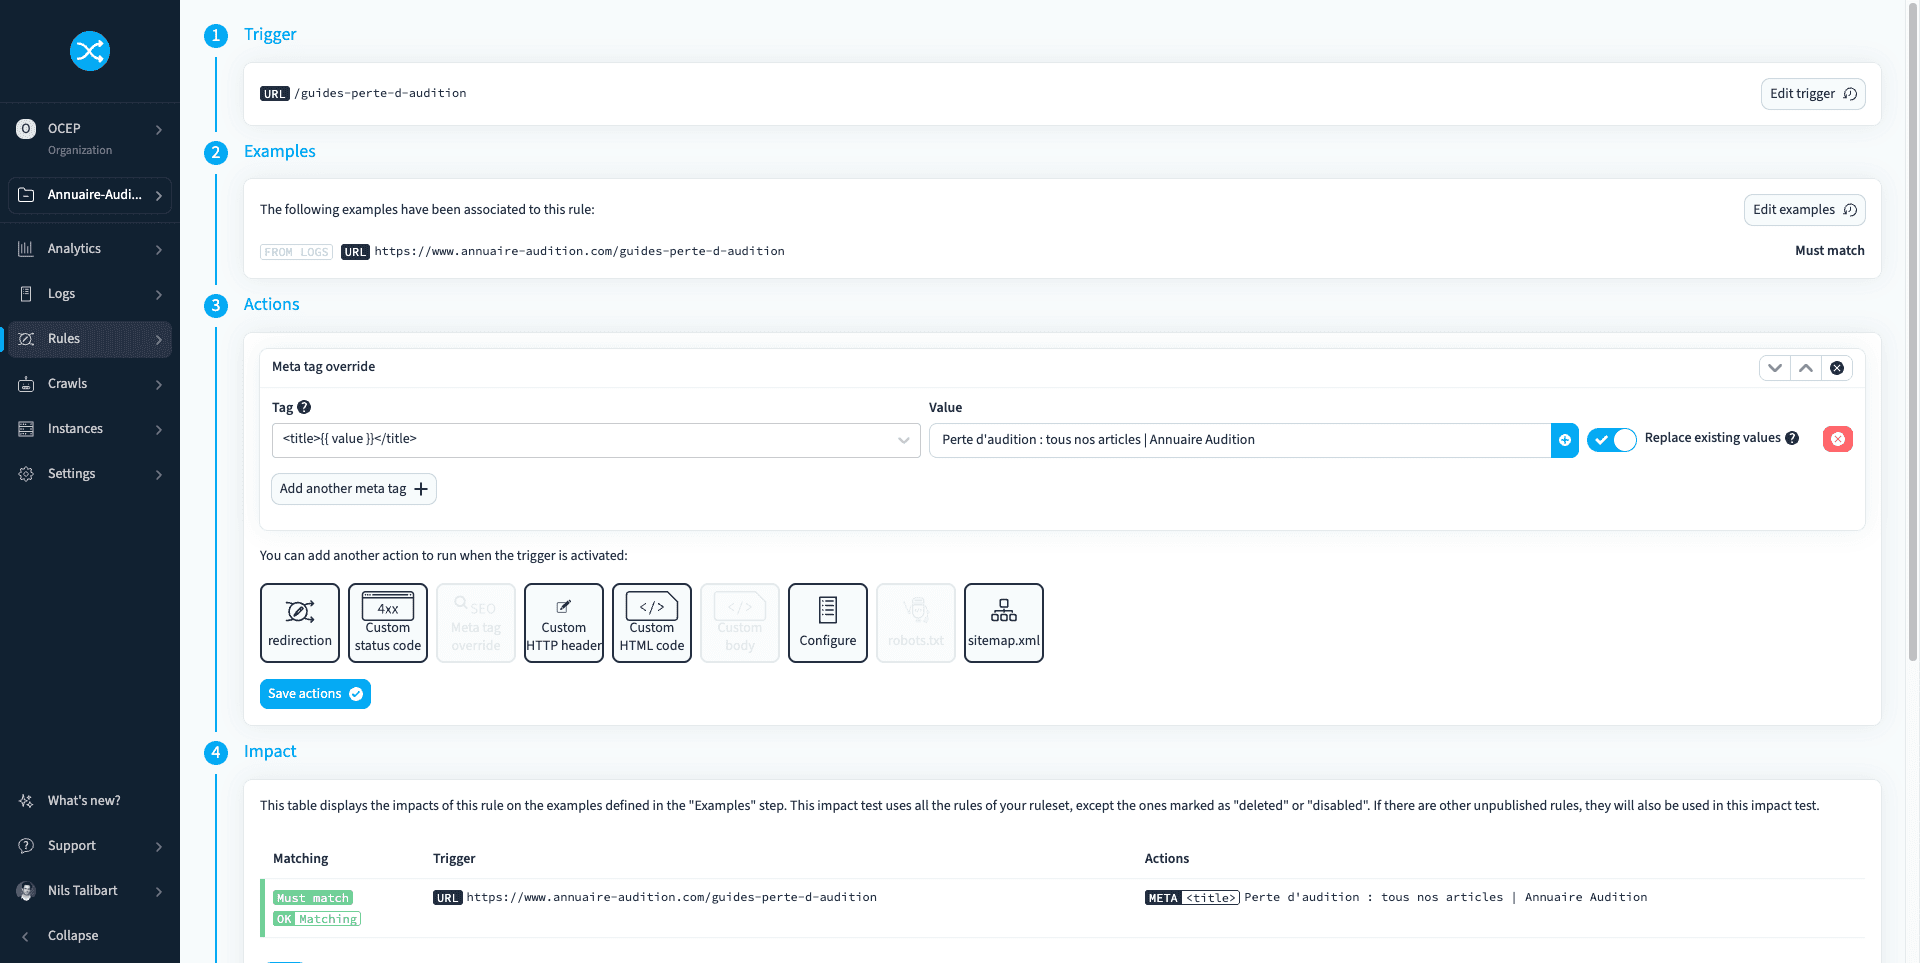This screenshot has width=1920, height=963.
Task: Click the page vertical scrollbar
Action: click(1913, 330)
